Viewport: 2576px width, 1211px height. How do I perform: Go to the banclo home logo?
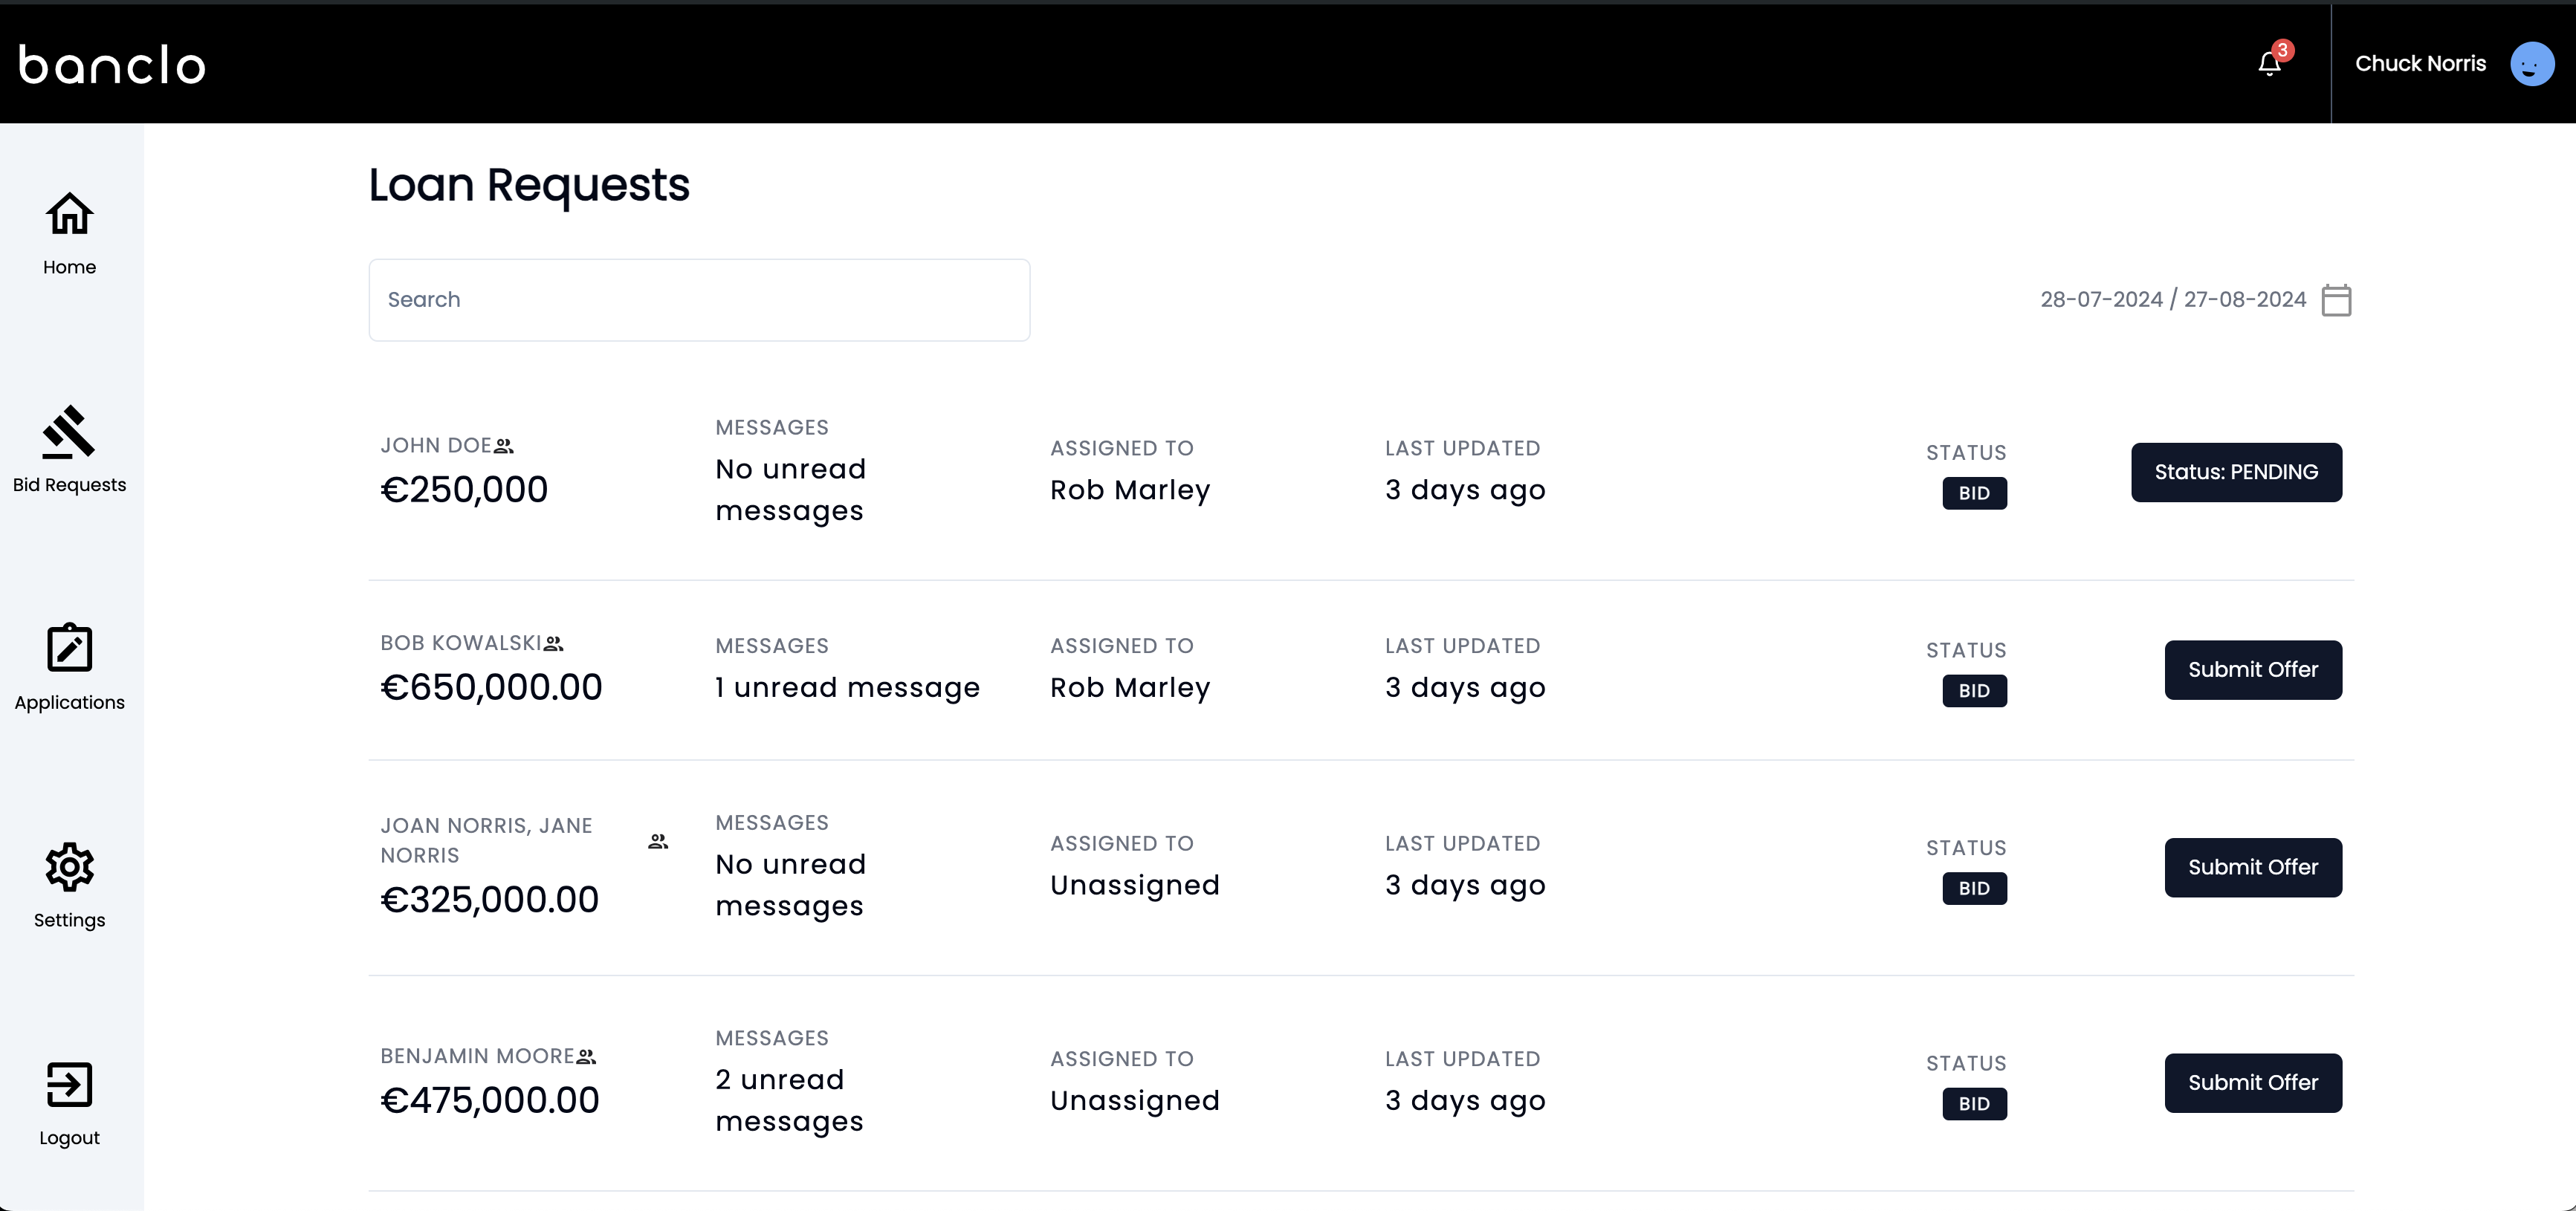[x=111, y=63]
